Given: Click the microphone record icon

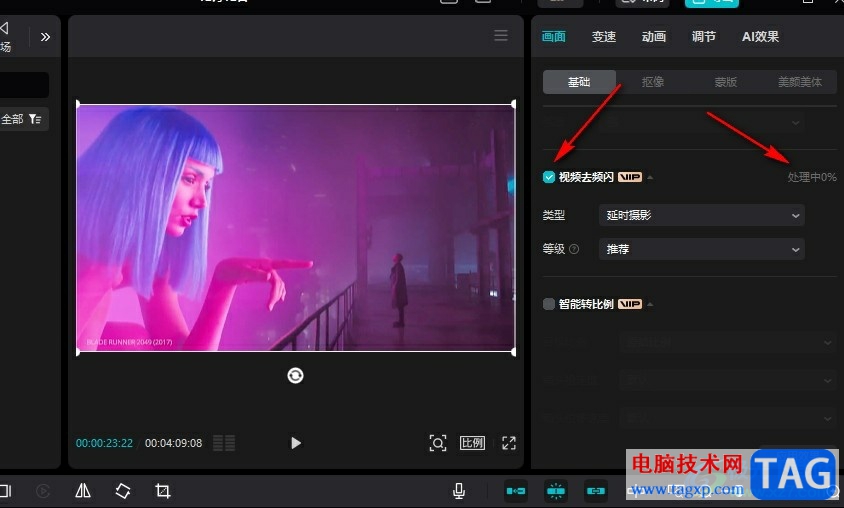Looking at the screenshot, I should (x=459, y=490).
